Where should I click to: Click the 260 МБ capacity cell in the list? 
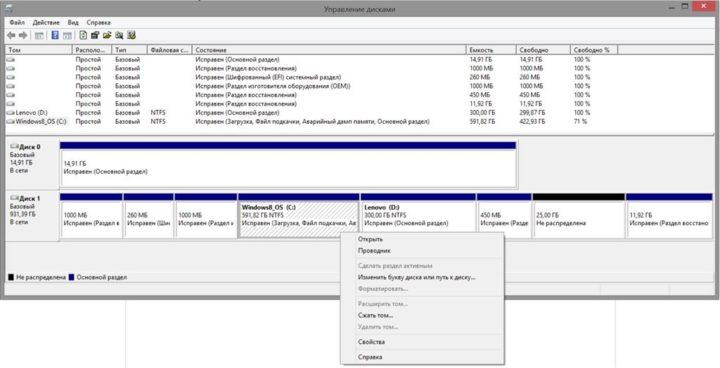479,77
